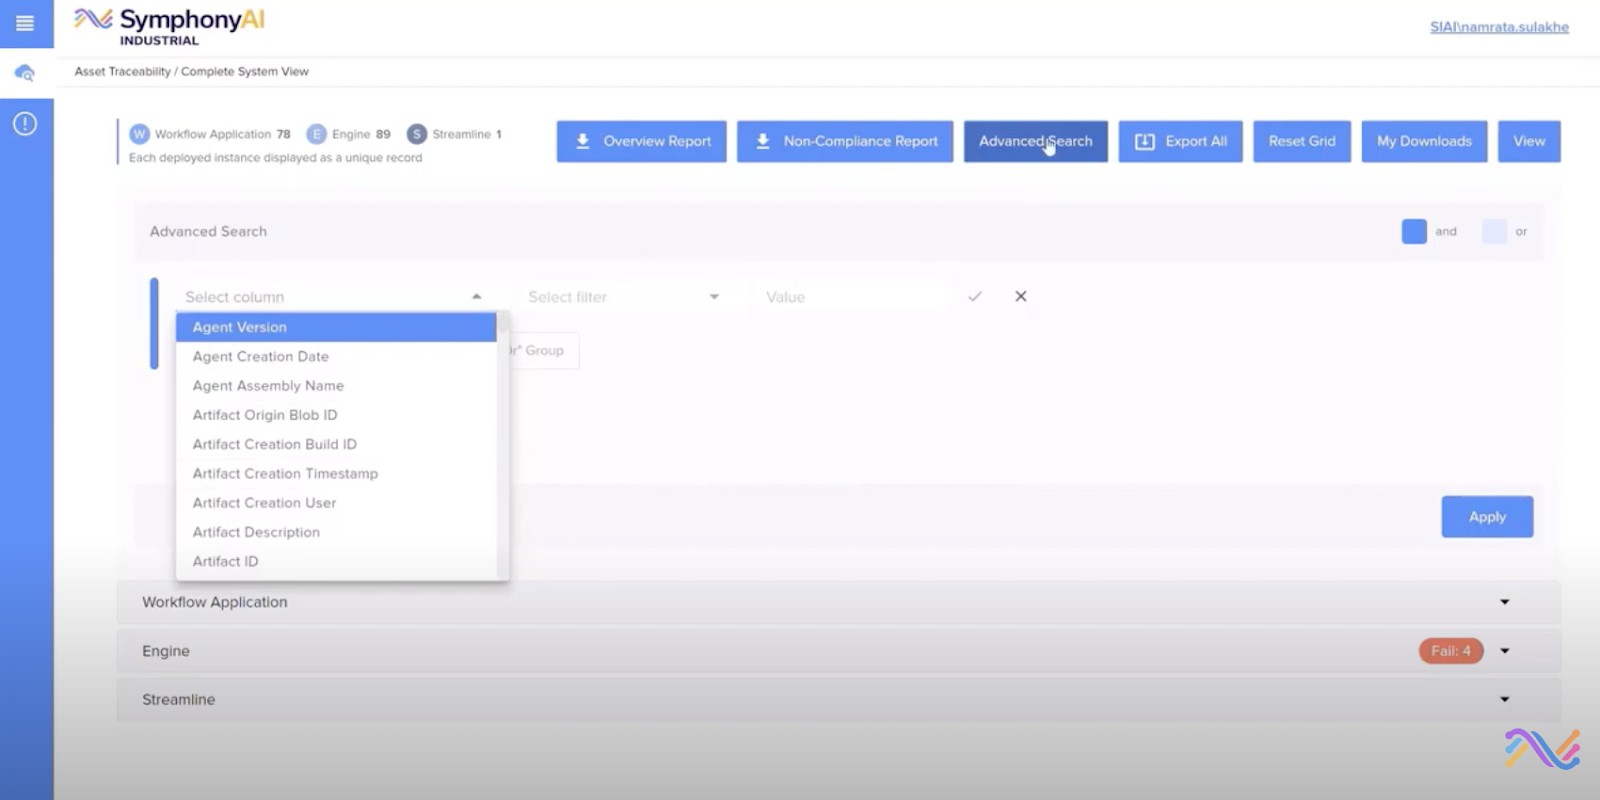This screenshot has height=800, width=1600.
Task: Select the 'or' condition toggle
Action: click(1494, 231)
